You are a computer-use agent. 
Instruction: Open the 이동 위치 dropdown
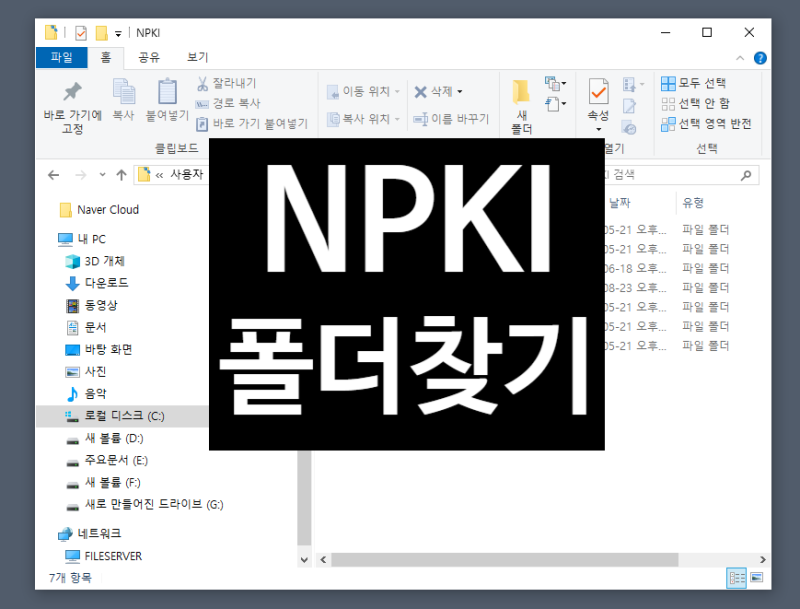coord(363,92)
